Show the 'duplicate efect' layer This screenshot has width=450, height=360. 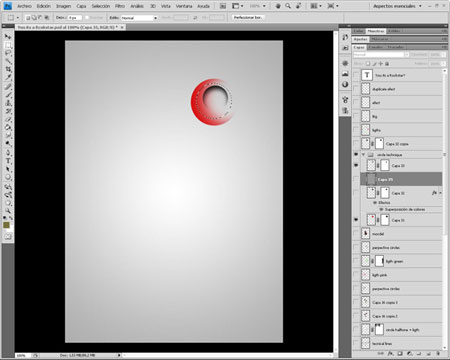pyautogui.click(x=356, y=89)
